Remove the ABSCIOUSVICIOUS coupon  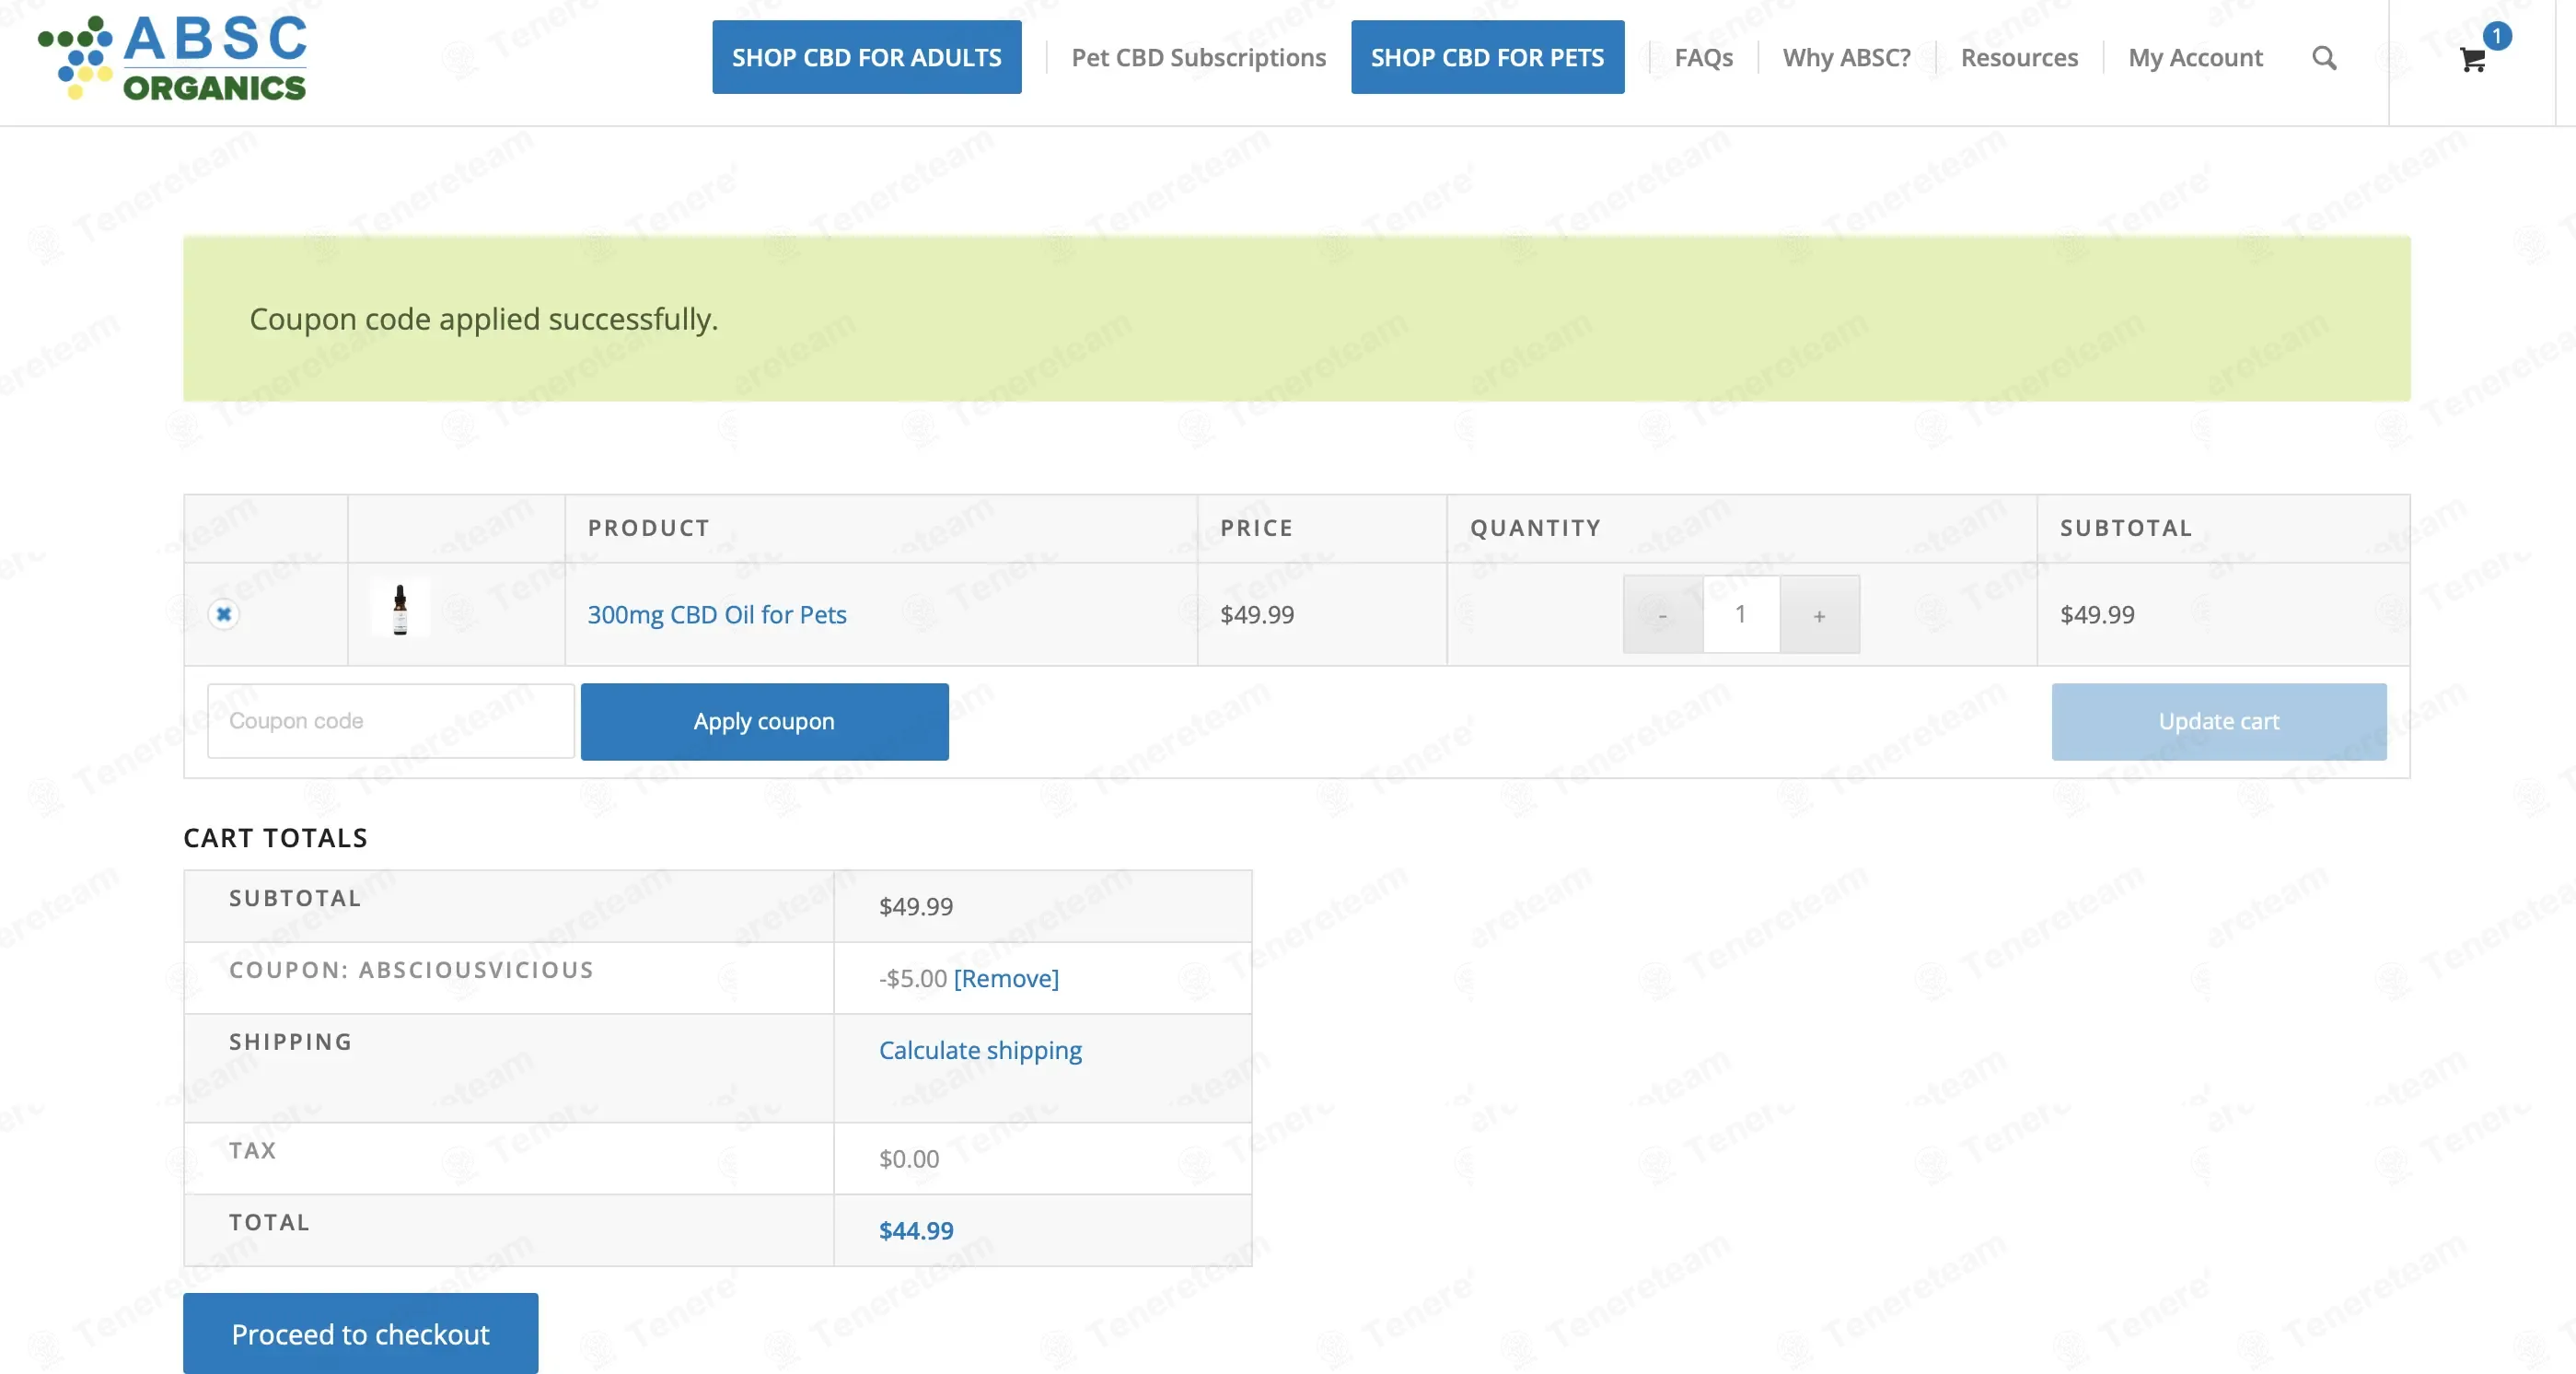pyautogui.click(x=1006, y=978)
